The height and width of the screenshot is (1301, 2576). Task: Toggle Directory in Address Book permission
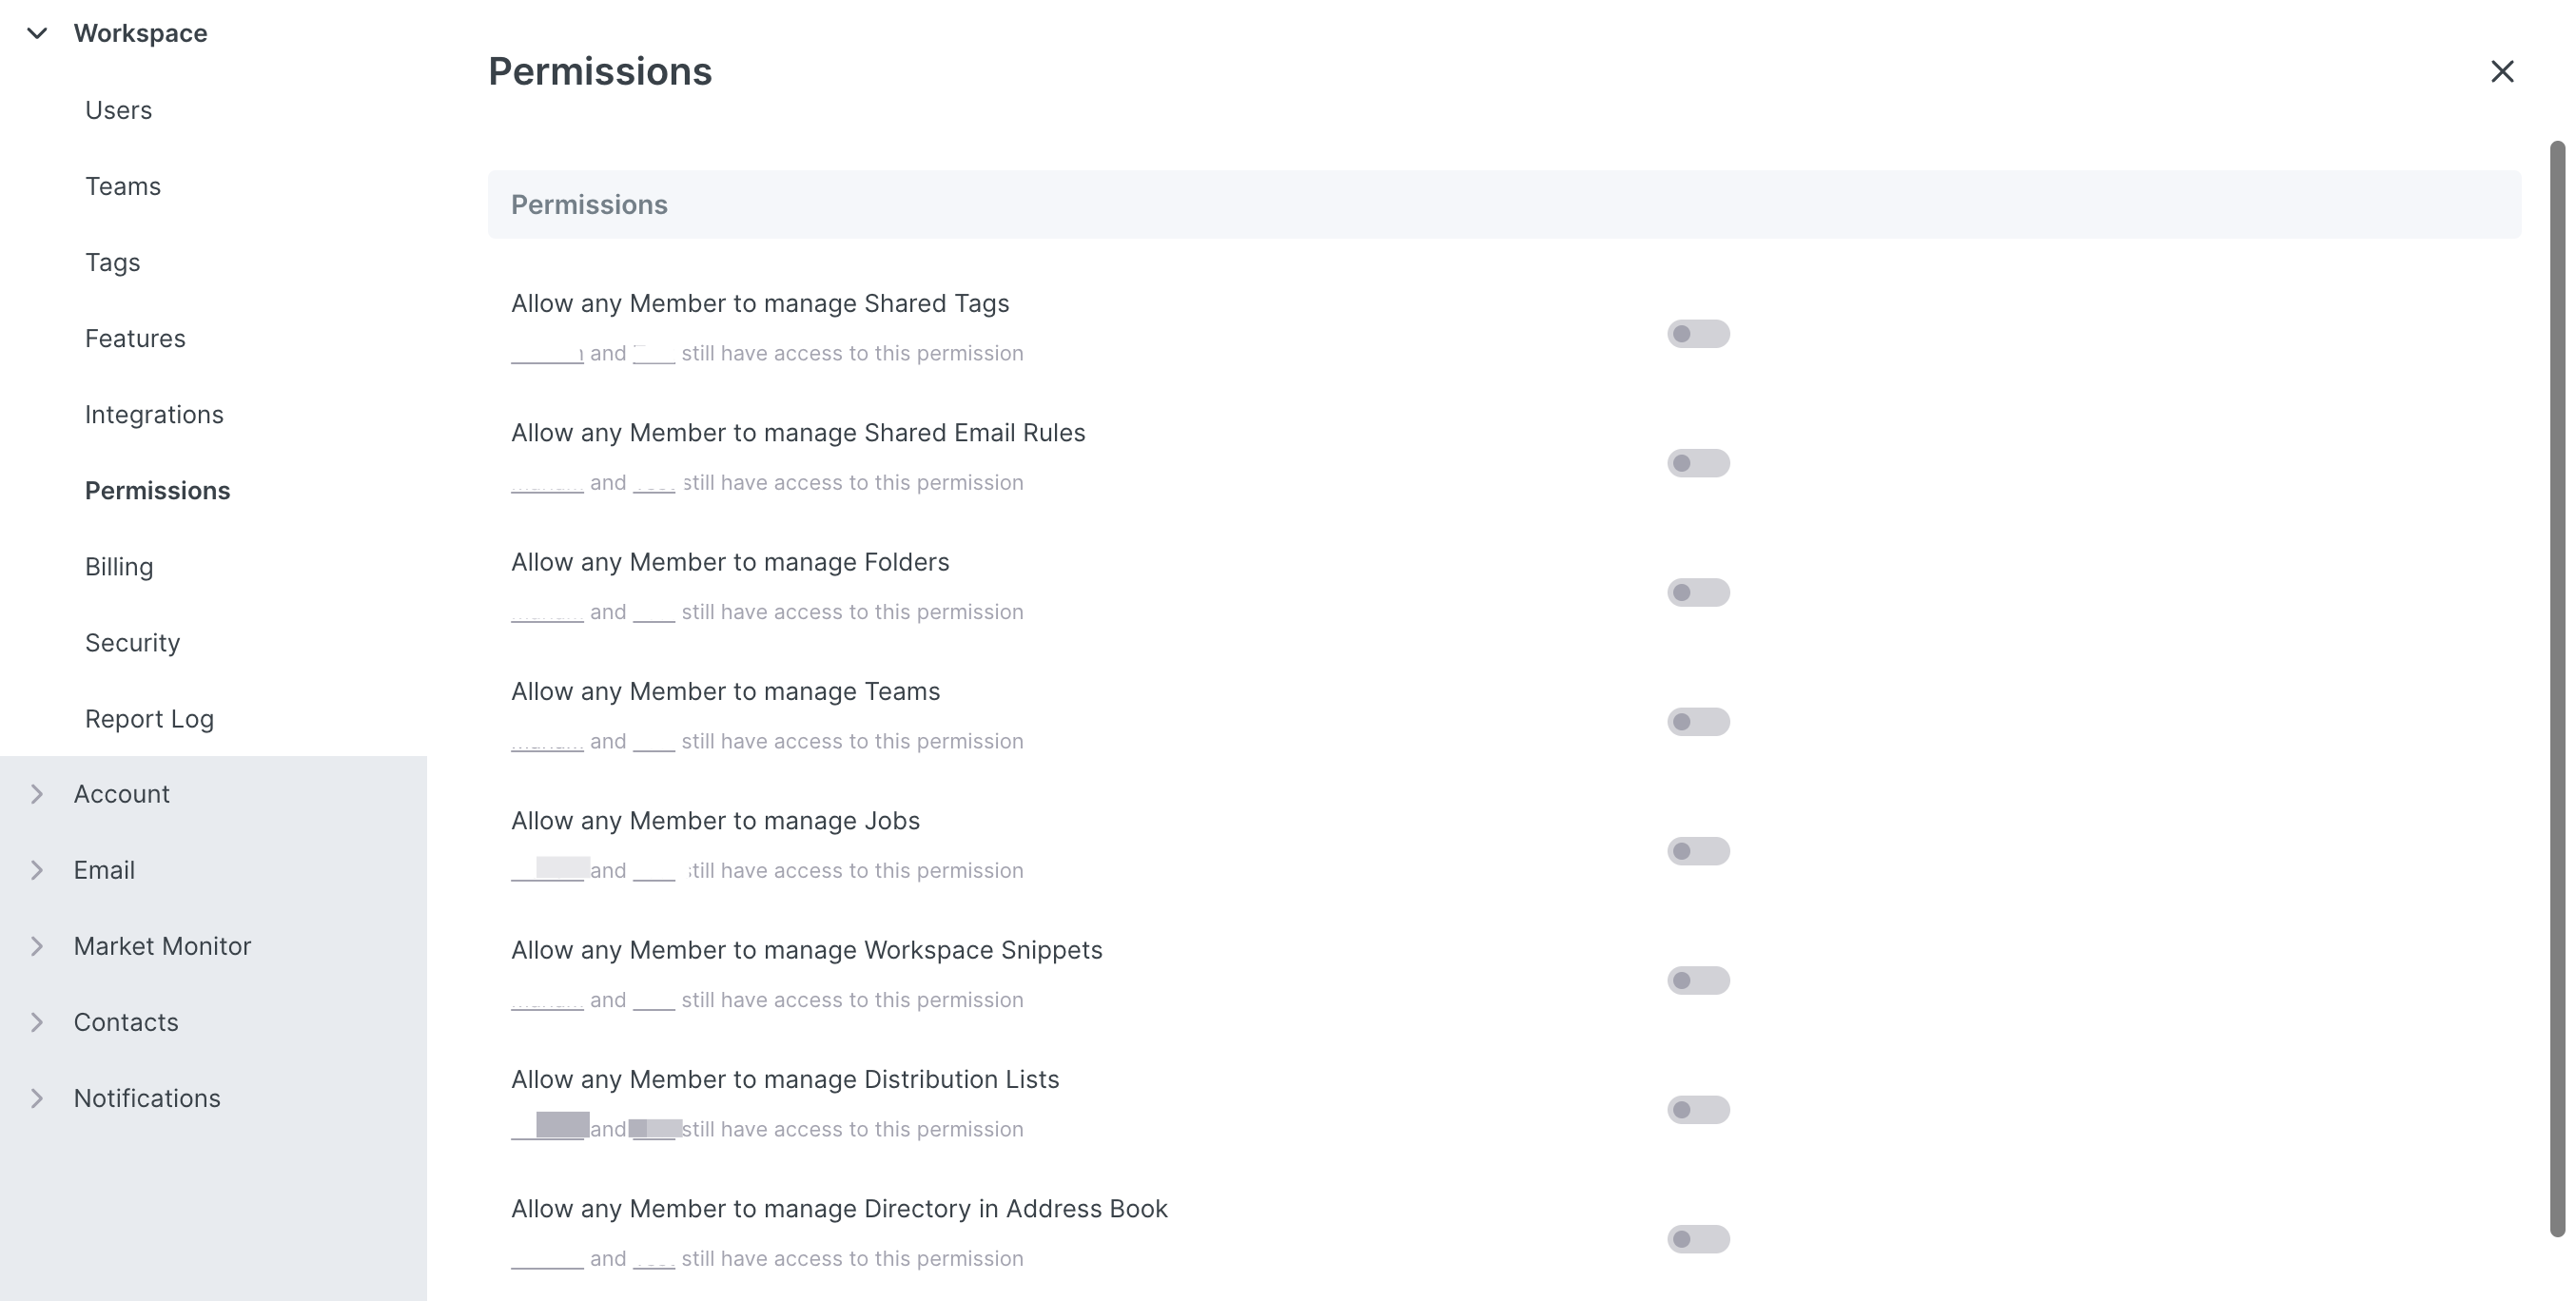(1697, 1239)
